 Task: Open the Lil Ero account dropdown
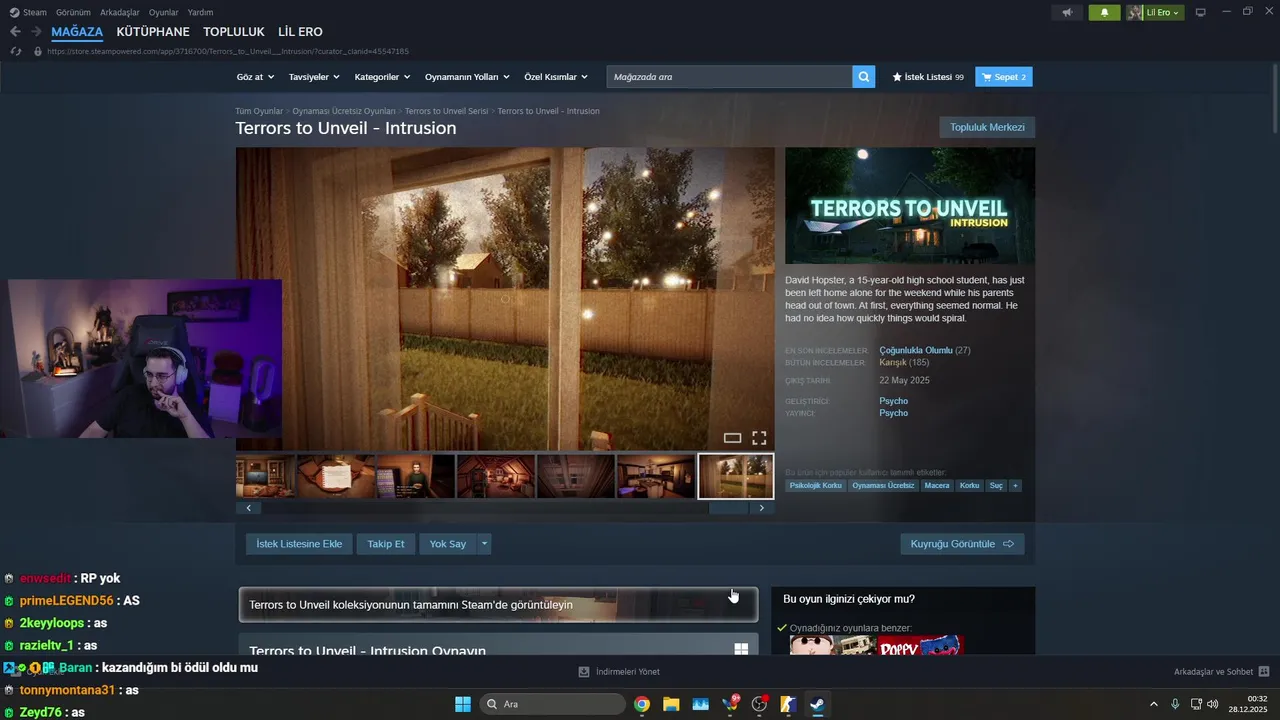tap(1156, 12)
